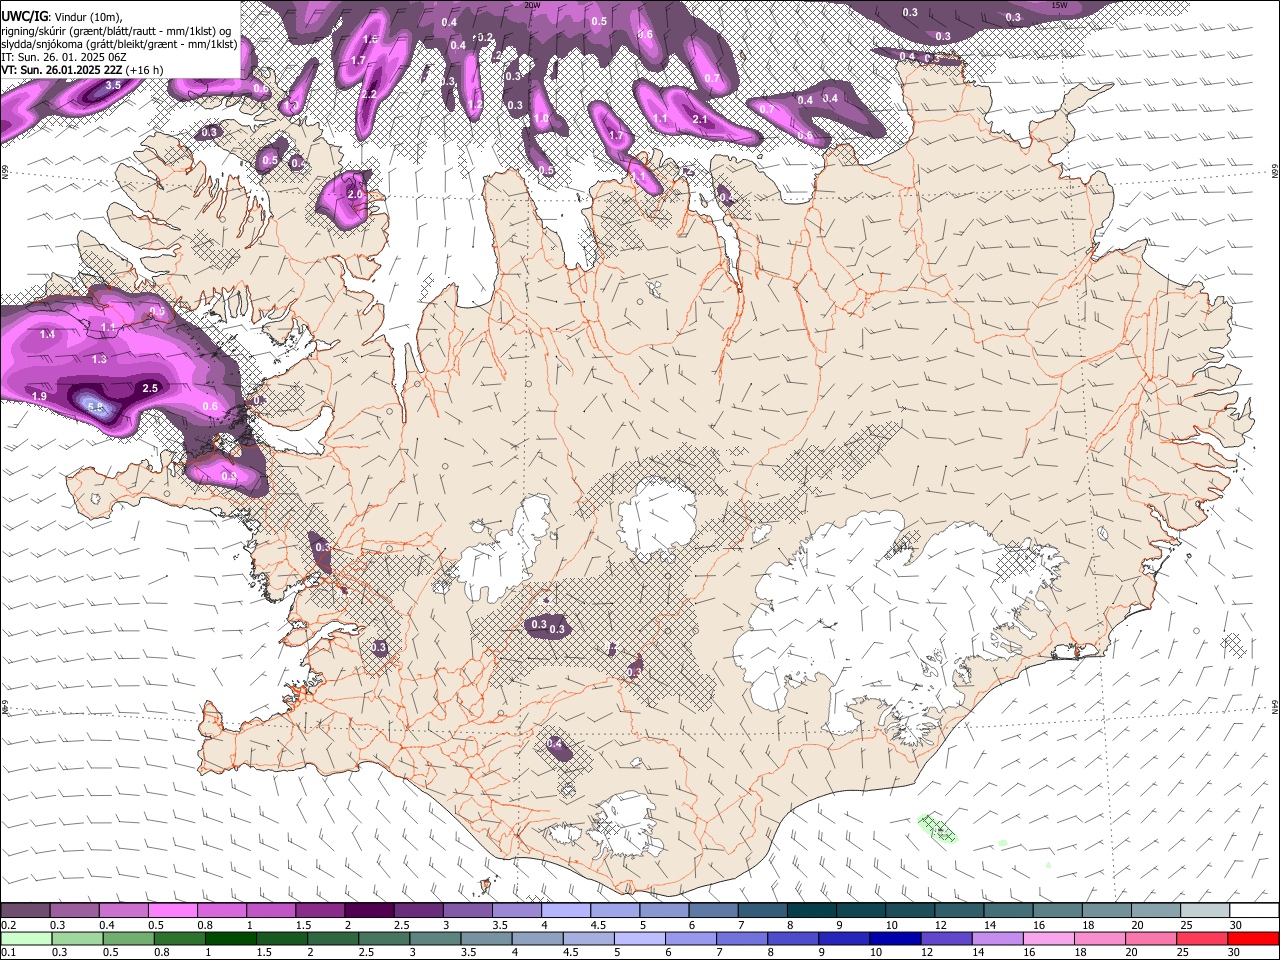Click the 1.9 precipitation value on the map
This screenshot has width=1280, height=960.
39,397
